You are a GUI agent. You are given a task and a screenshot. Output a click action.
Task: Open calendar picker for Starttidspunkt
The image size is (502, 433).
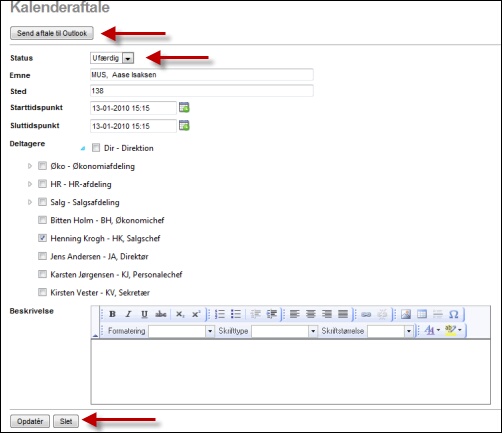(x=184, y=107)
